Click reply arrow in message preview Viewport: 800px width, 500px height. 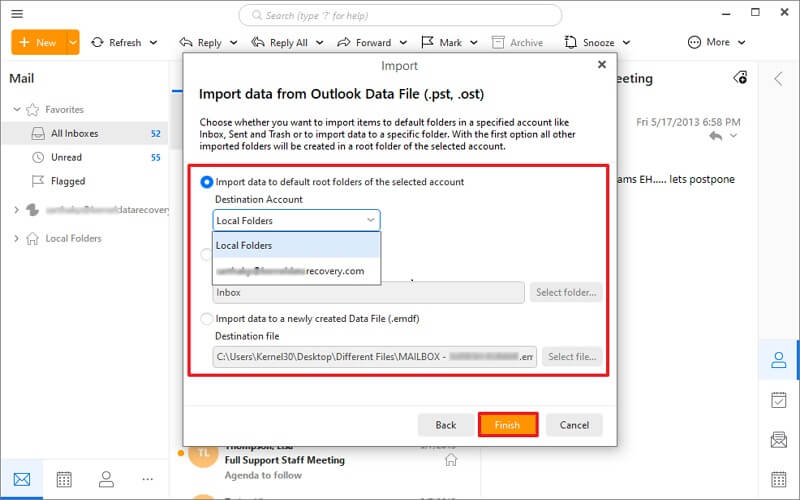pyautogui.click(x=716, y=136)
